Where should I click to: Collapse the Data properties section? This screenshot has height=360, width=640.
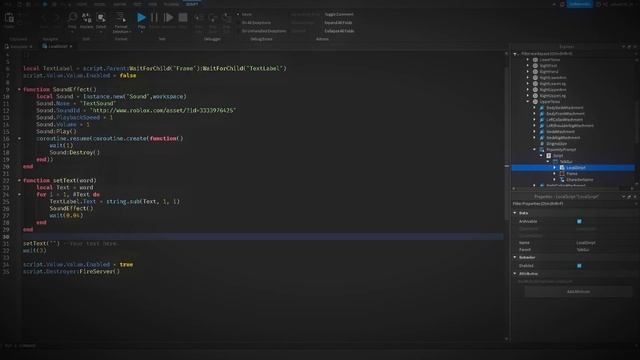point(515,213)
